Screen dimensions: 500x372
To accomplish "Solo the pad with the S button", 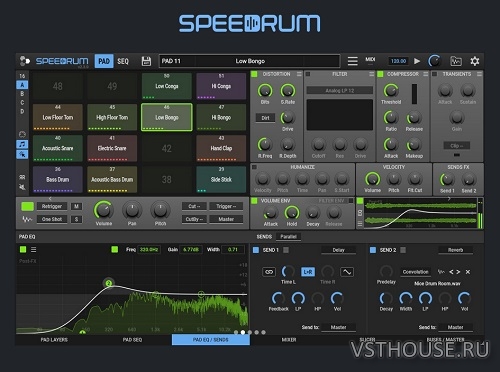I will pos(76,219).
